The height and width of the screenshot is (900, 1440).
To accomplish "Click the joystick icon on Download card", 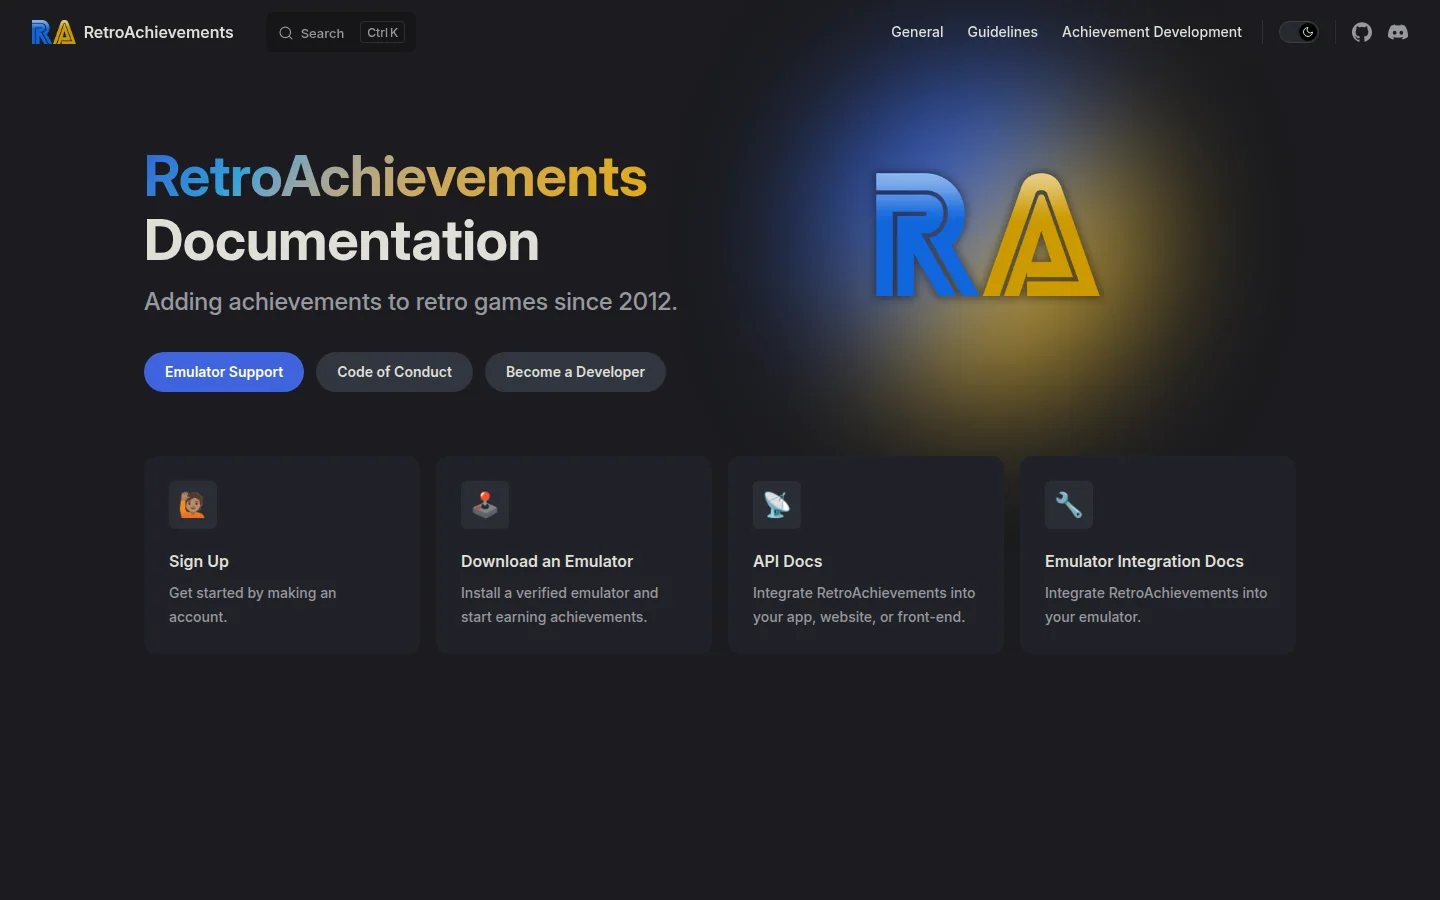I will point(485,505).
